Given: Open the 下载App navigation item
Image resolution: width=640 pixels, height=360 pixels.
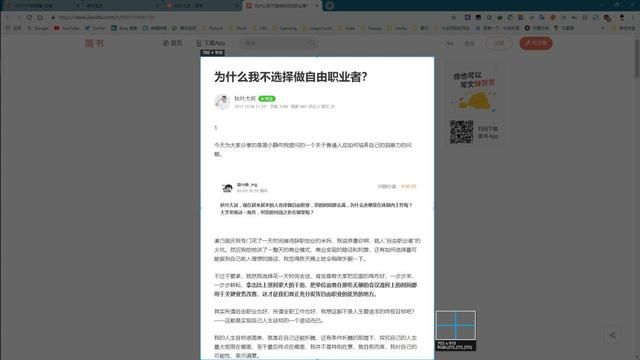Looking at the screenshot, I should click(210, 43).
